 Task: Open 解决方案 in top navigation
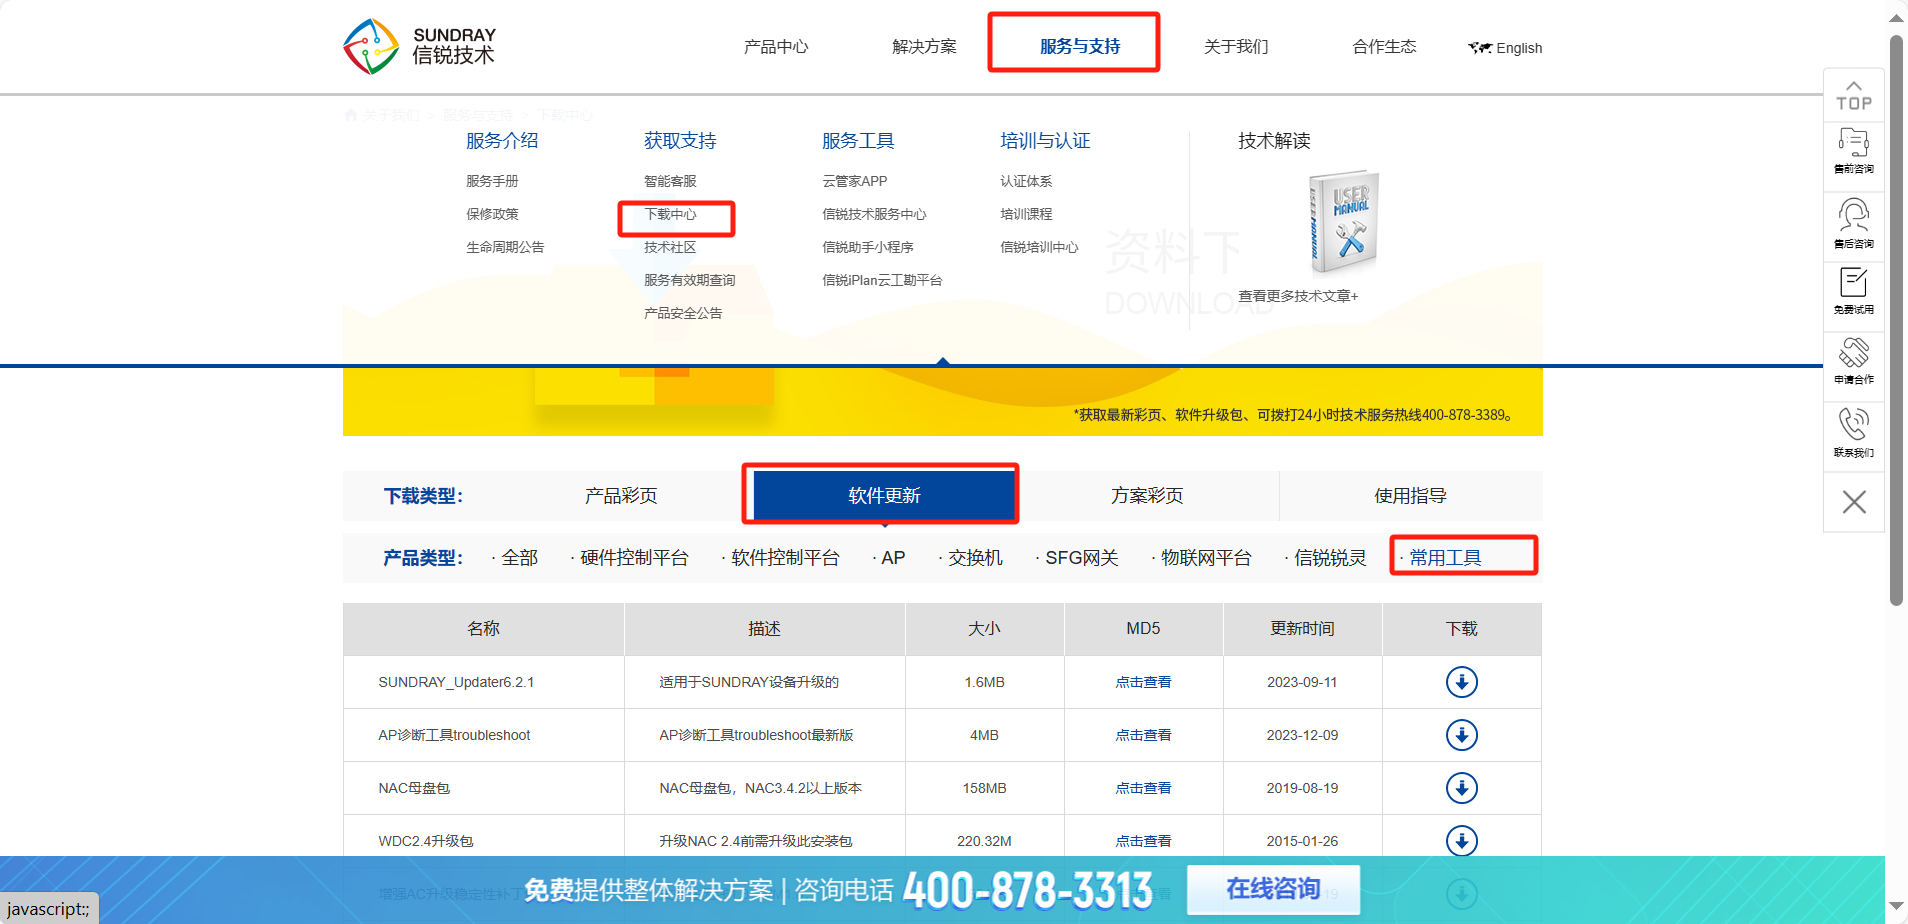[x=924, y=47]
